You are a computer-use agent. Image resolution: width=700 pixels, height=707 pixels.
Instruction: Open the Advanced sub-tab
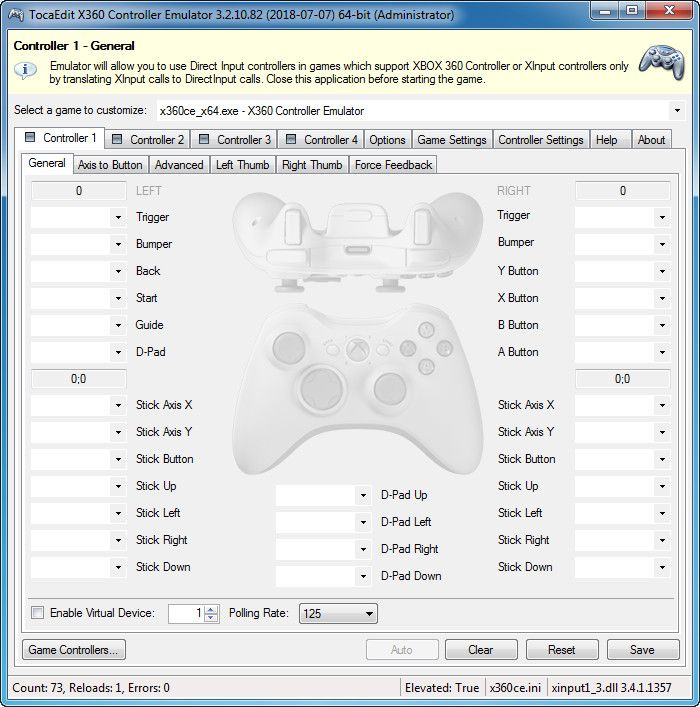(179, 165)
